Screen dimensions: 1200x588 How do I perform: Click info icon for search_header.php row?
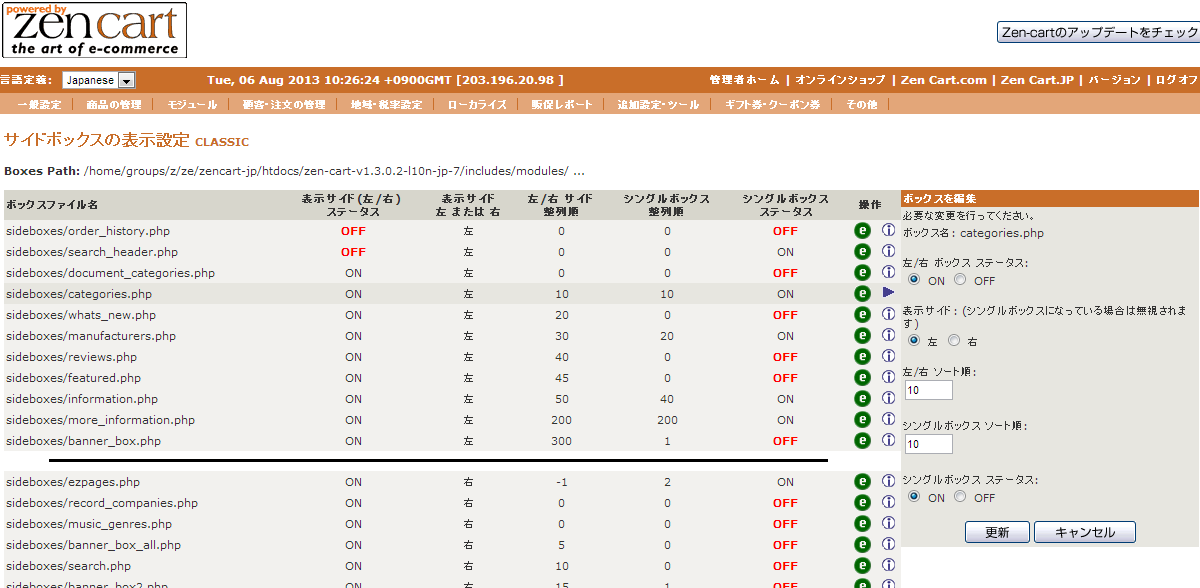pos(888,251)
